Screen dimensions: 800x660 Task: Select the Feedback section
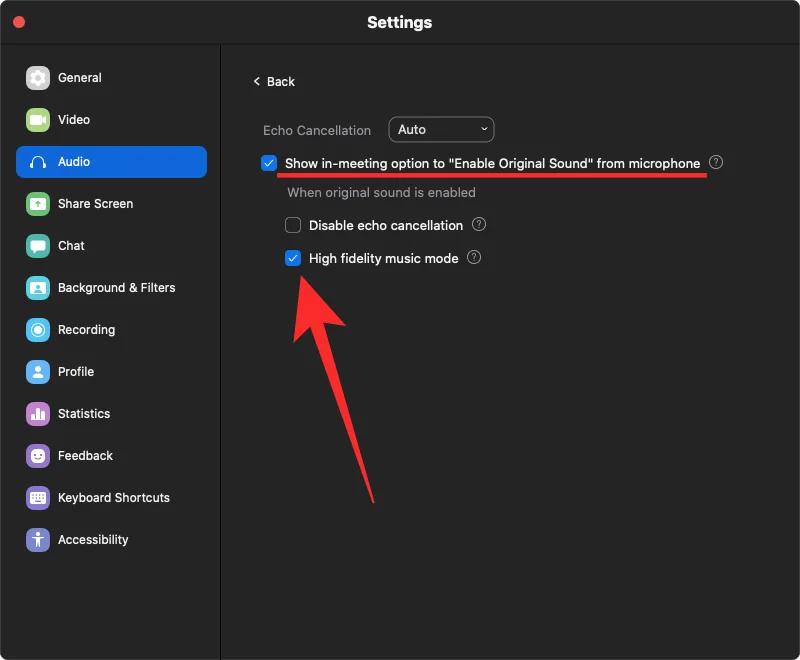(x=85, y=456)
